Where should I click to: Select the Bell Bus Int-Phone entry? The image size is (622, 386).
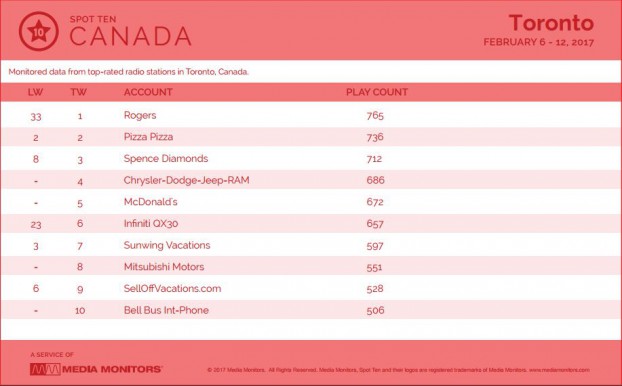coord(166,310)
